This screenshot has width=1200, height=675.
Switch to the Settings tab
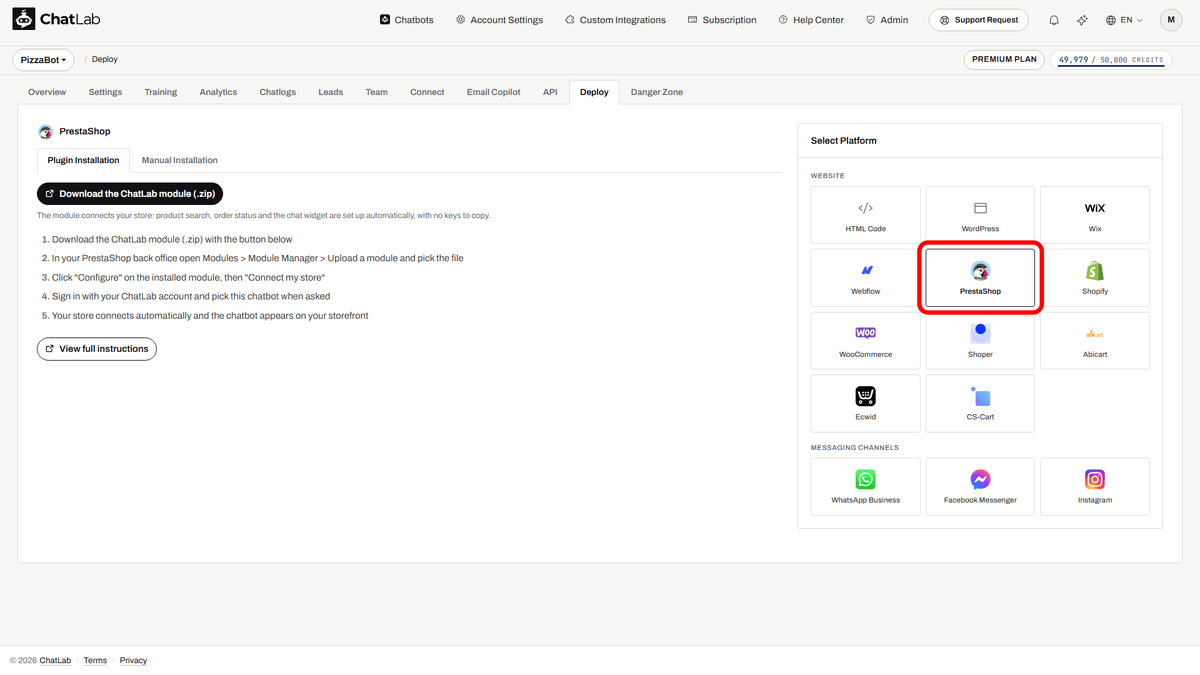105,92
